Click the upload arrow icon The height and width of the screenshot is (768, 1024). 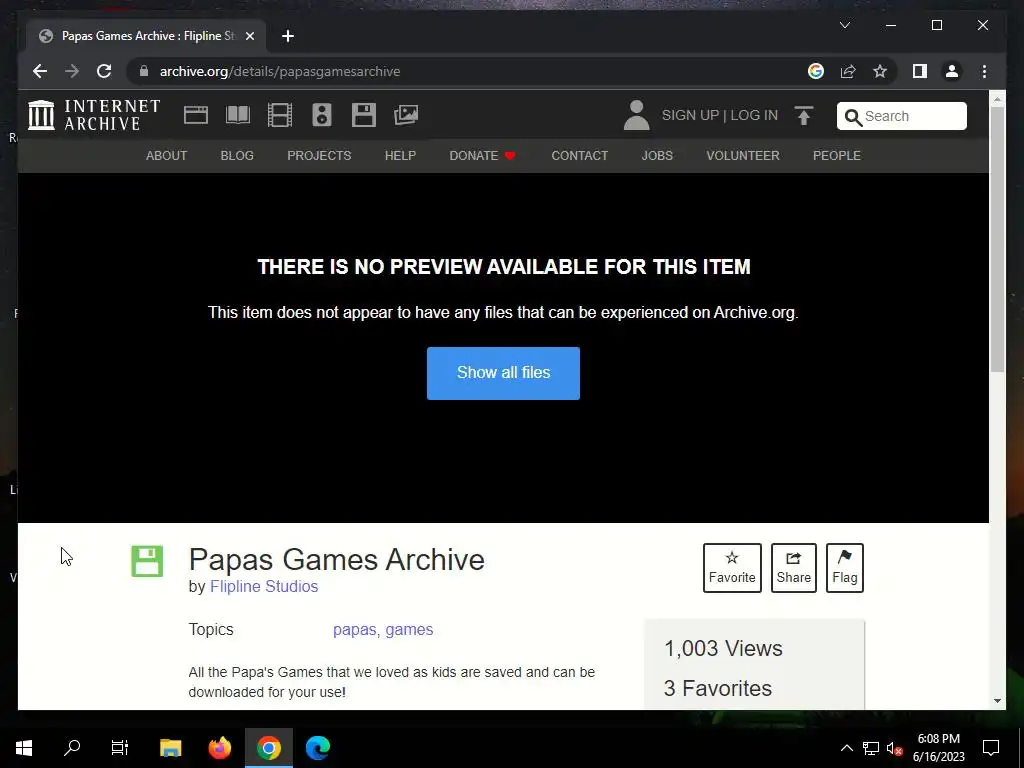(804, 116)
